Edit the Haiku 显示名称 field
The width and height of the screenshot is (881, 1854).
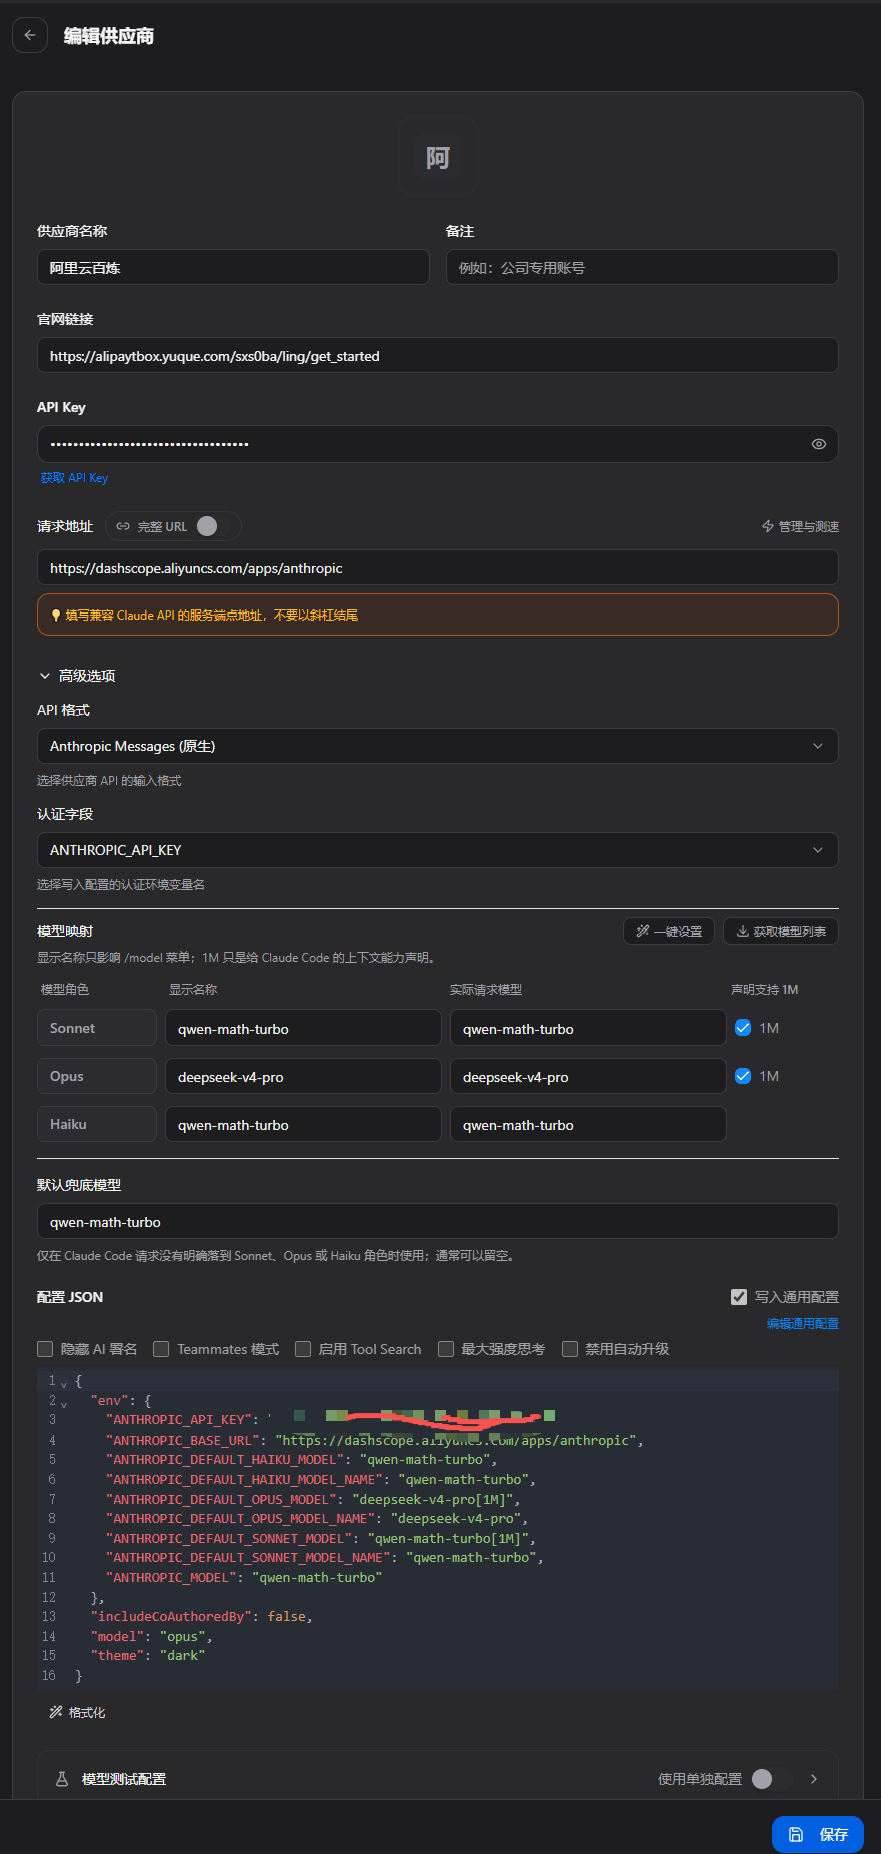303,1124
